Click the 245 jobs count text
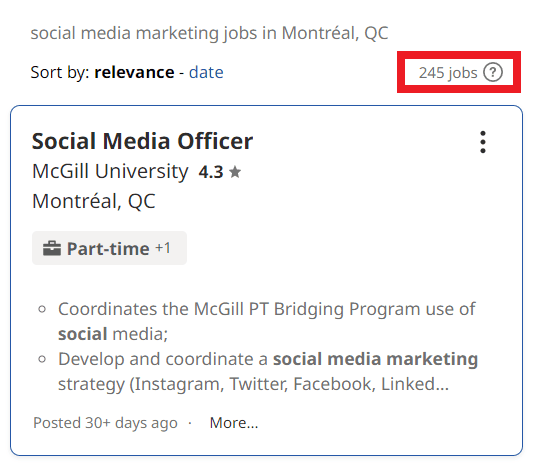 [448, 73]
